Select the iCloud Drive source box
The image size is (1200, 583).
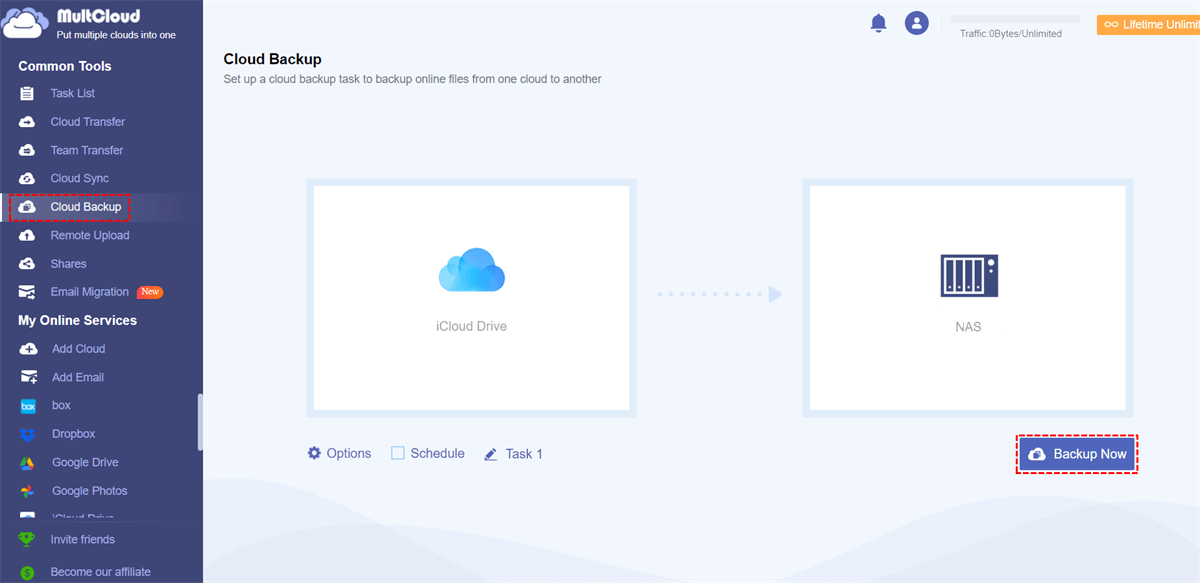click(x=472, y=298)
